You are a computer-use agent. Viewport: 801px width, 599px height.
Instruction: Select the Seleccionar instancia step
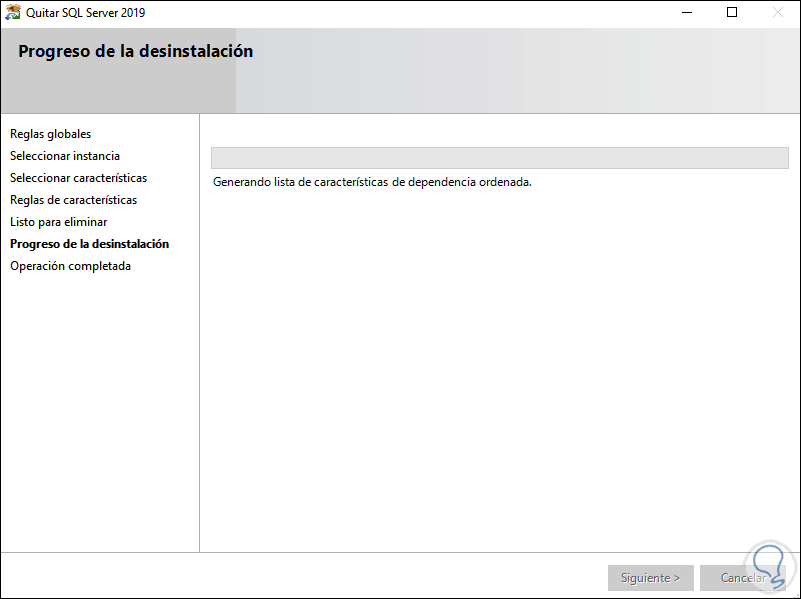(65, 156)
